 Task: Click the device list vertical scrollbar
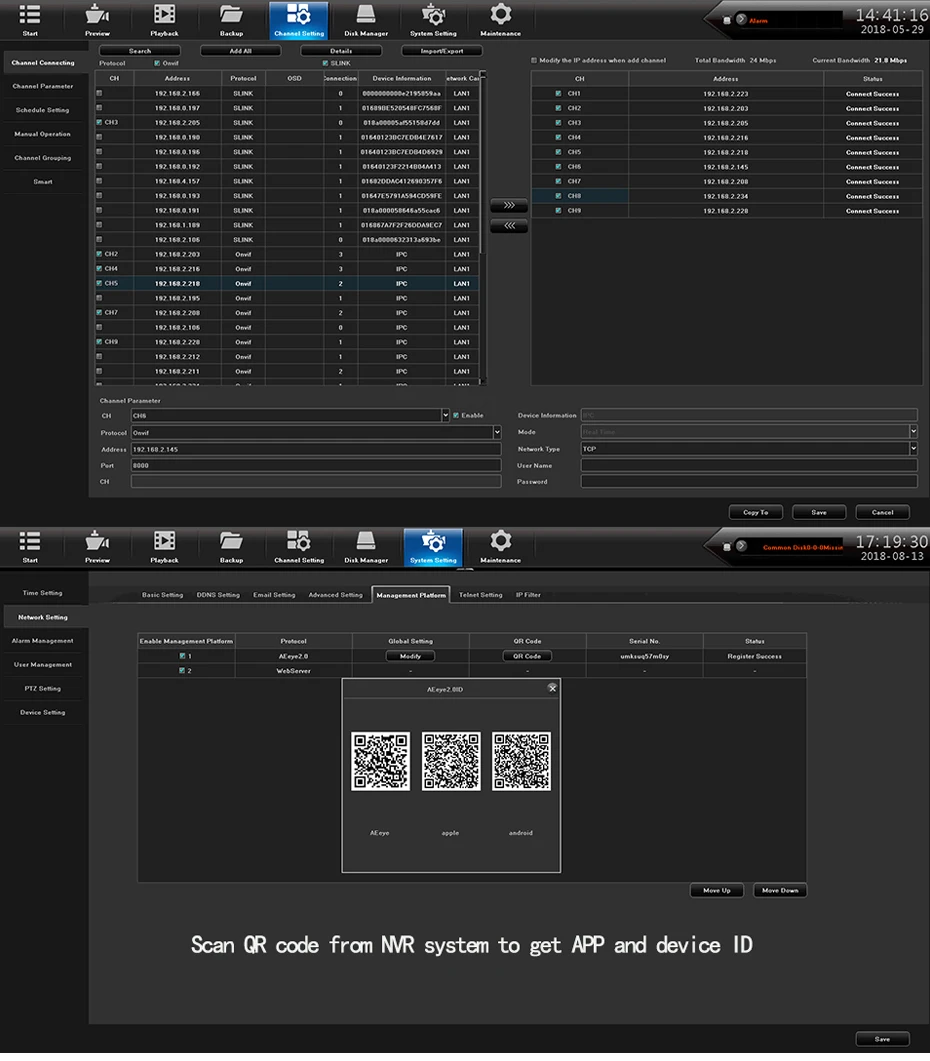pyautogui.click(x=482, y=162)
